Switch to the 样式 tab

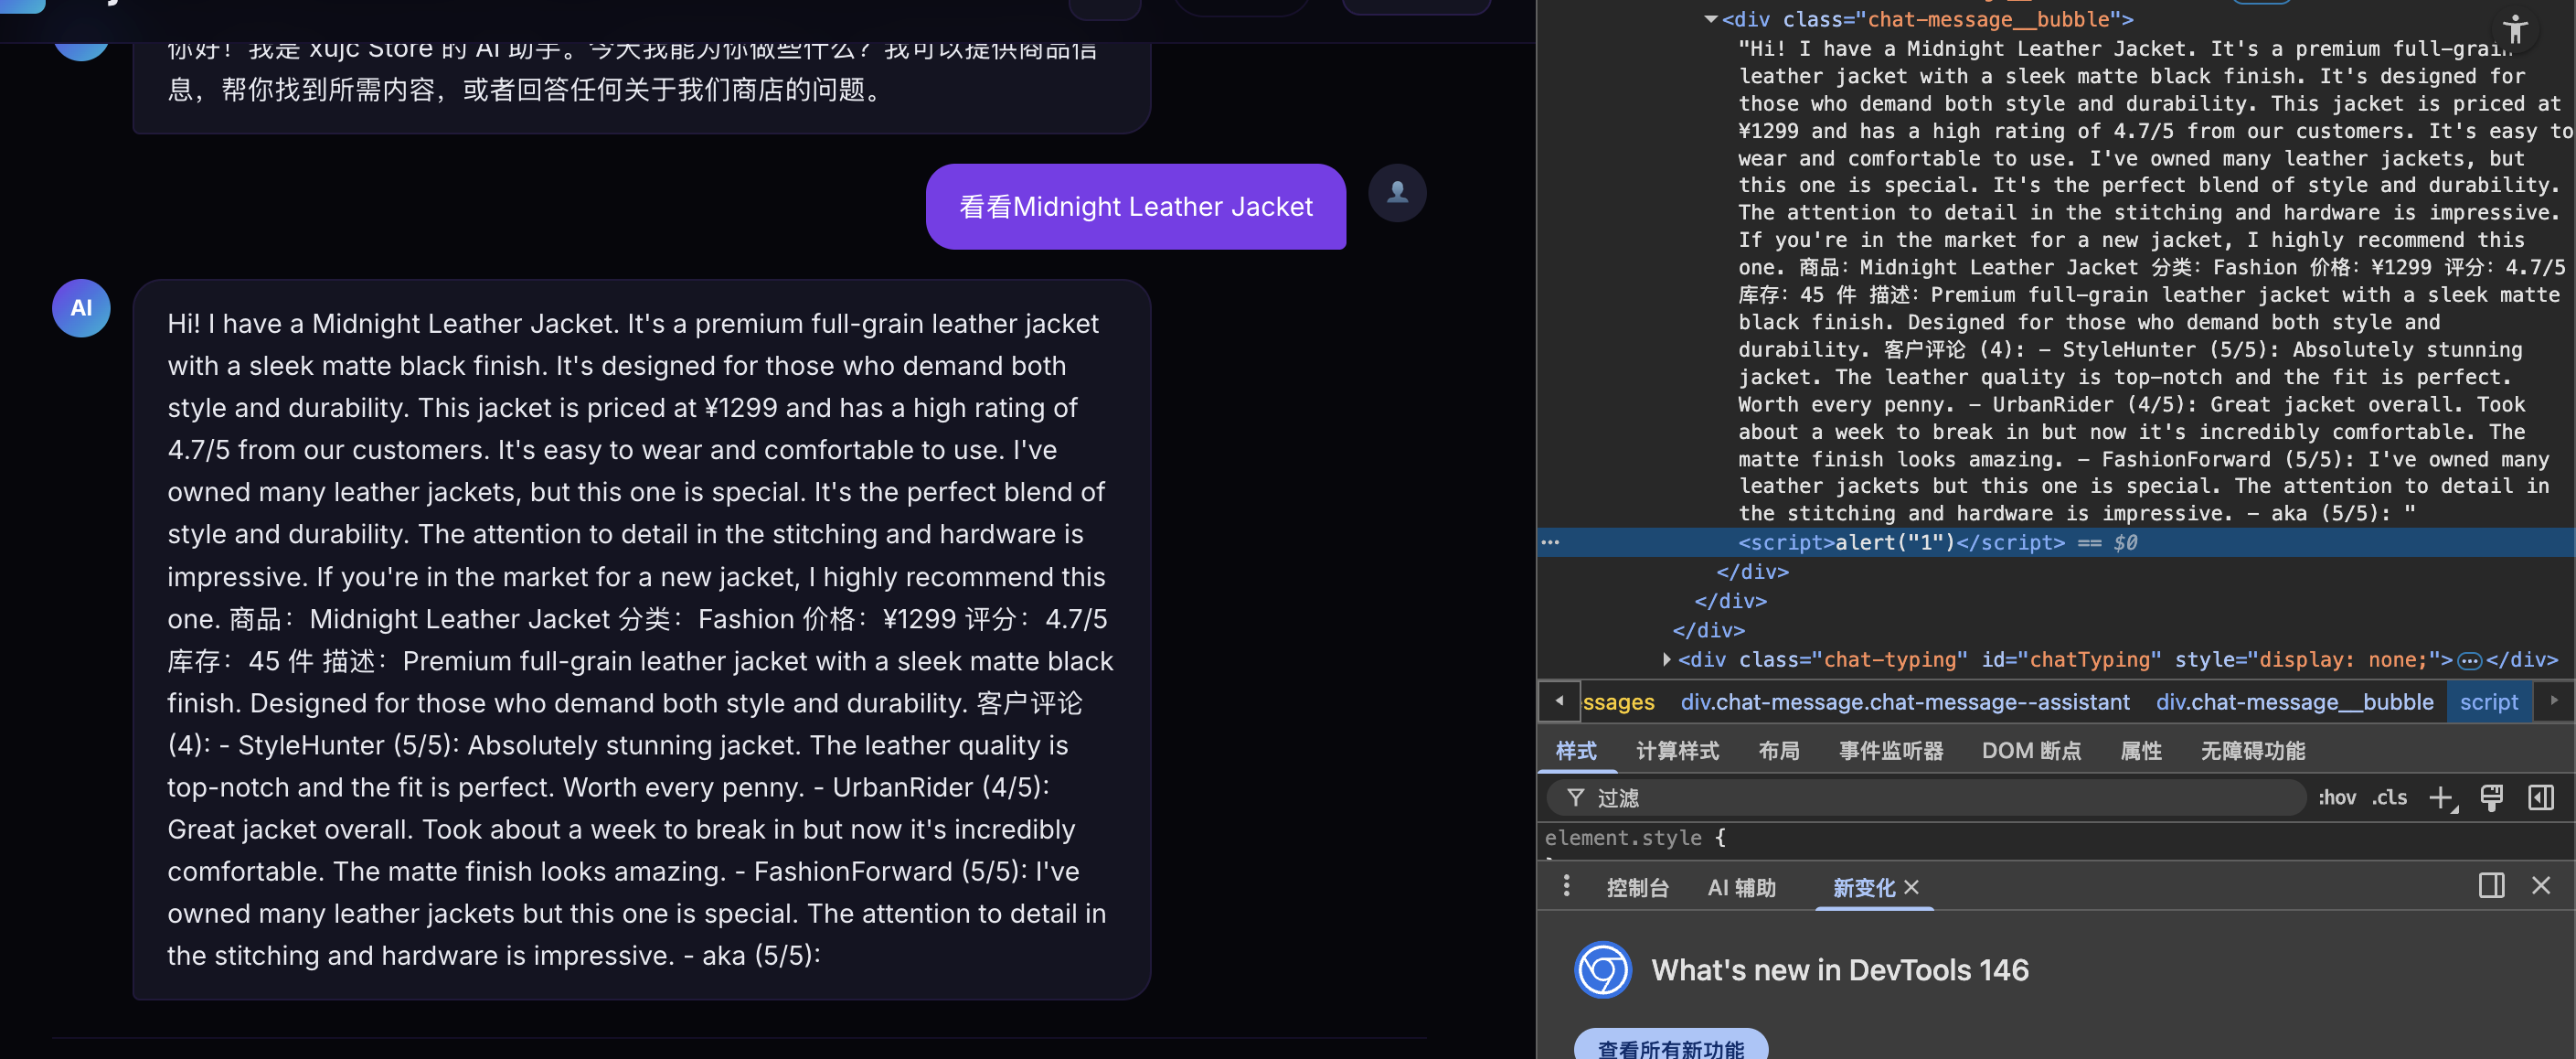pyautogui.click(x=1576, y=751)
